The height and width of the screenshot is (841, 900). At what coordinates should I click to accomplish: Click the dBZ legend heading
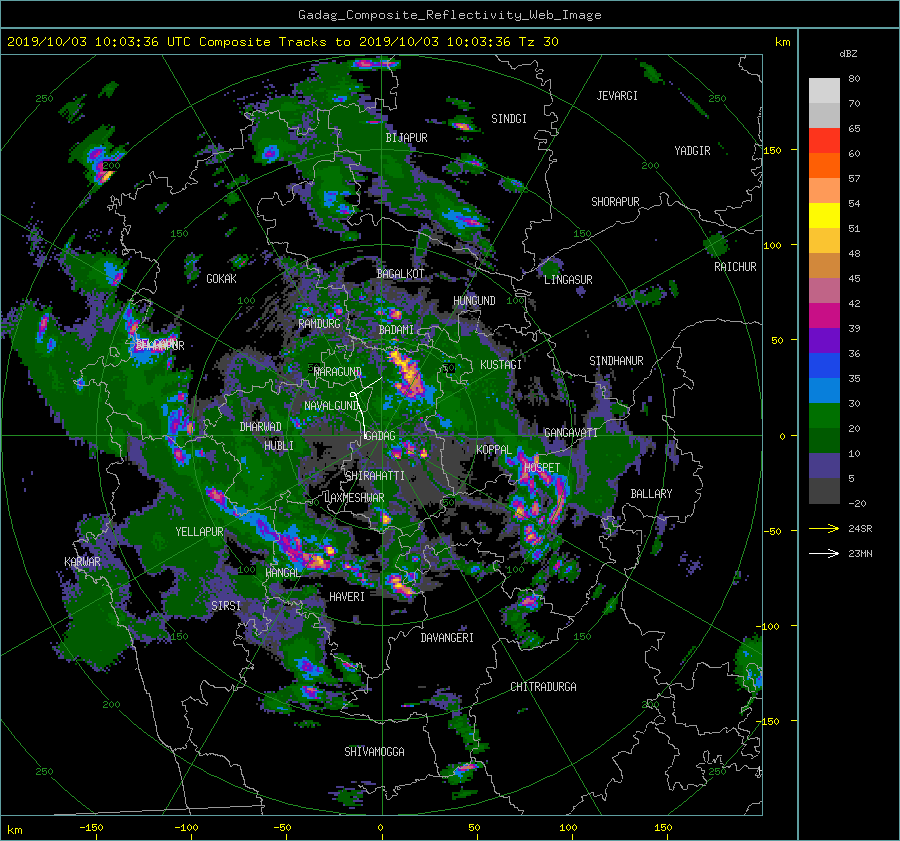pyautogui.click(x=848, y=54)
